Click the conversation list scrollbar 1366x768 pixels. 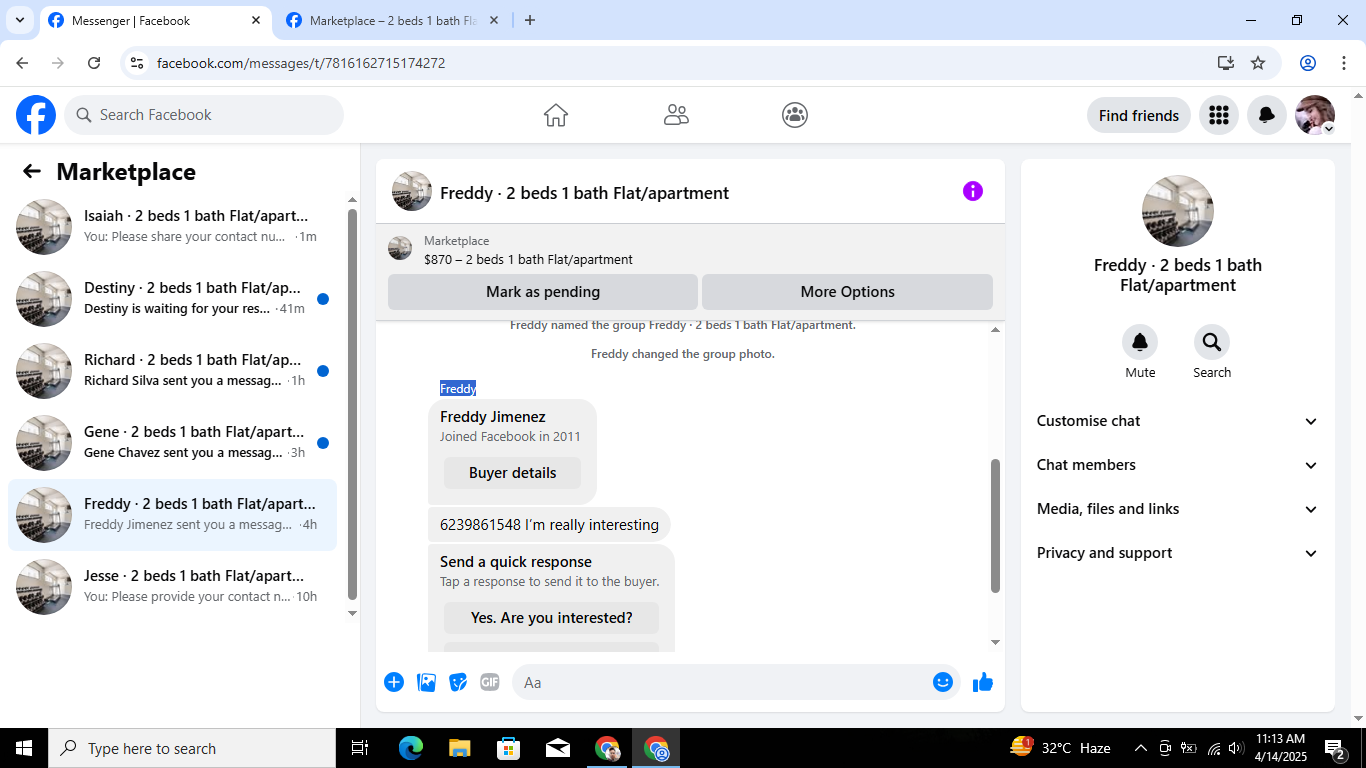(x=352, y=404)
